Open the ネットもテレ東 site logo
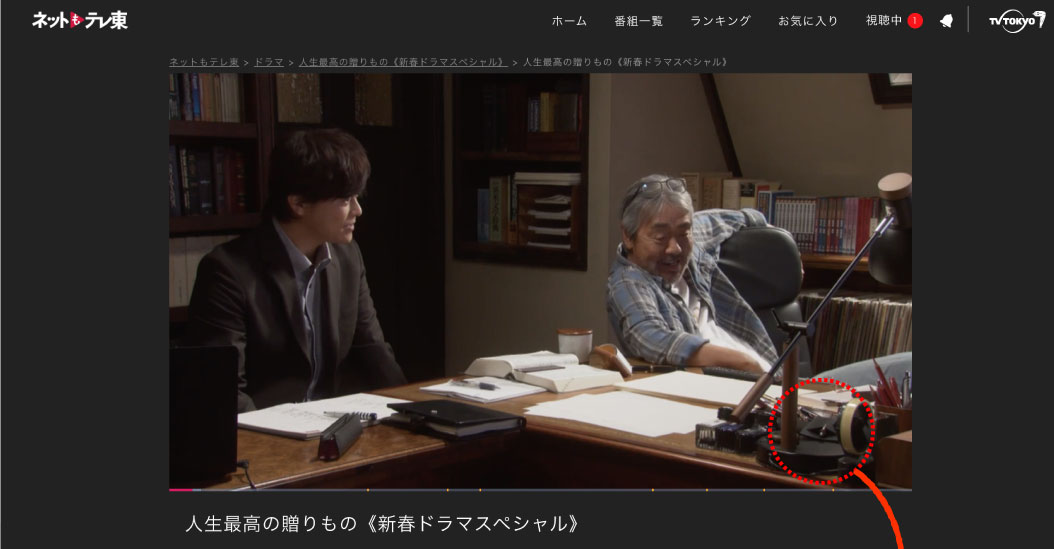1054x549 pixels. coord(79,20)
